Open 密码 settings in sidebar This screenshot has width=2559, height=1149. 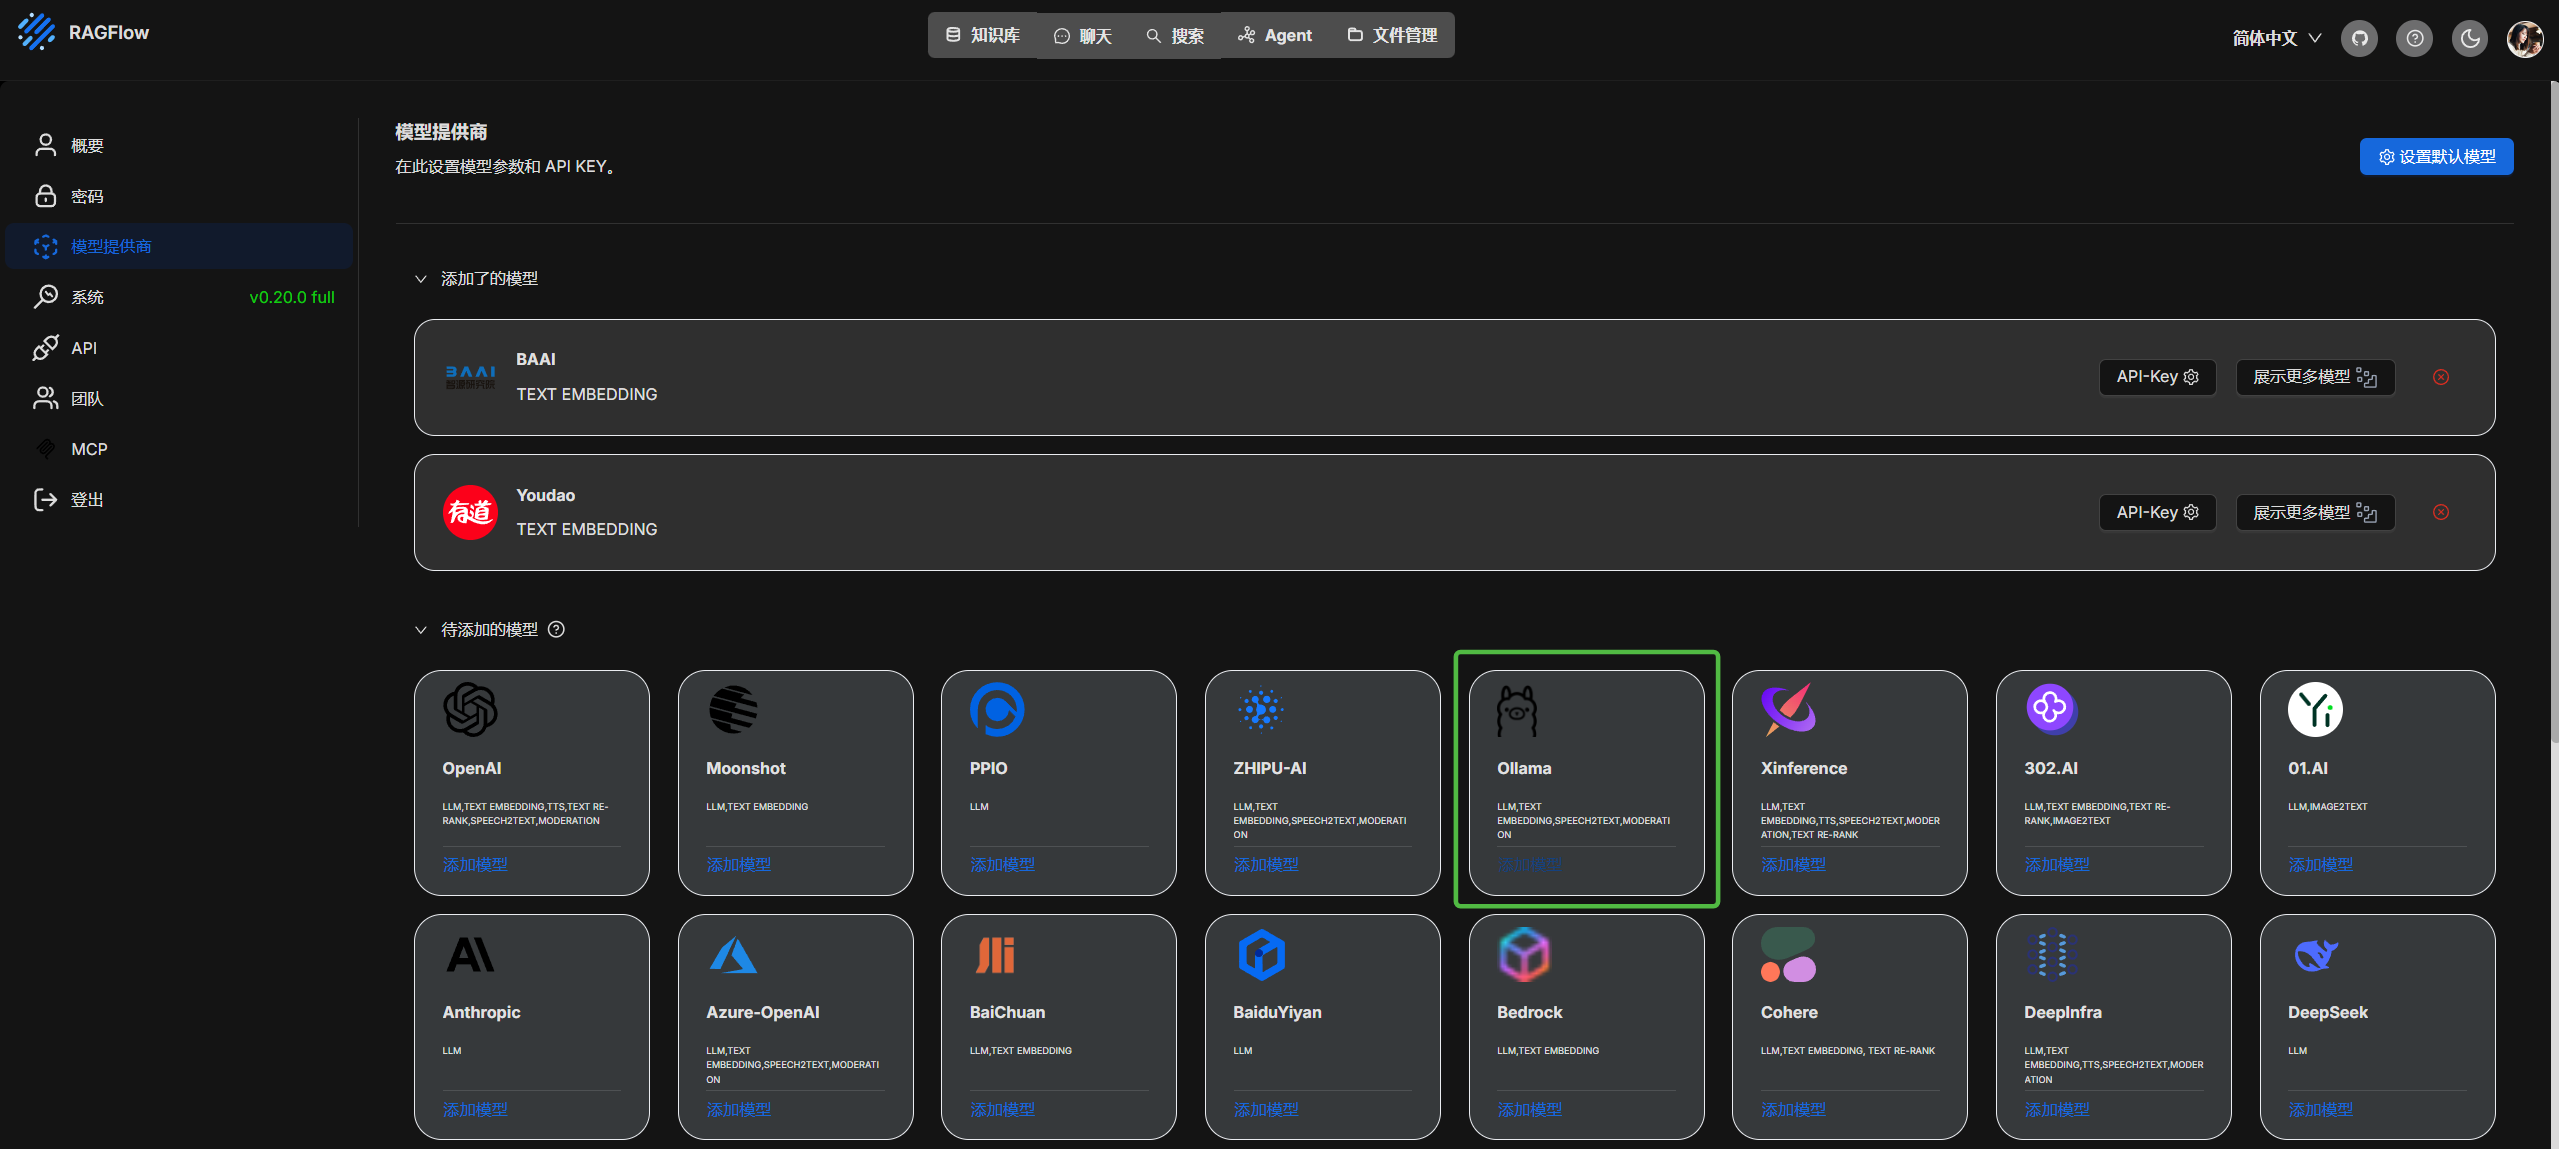(179, 196)
